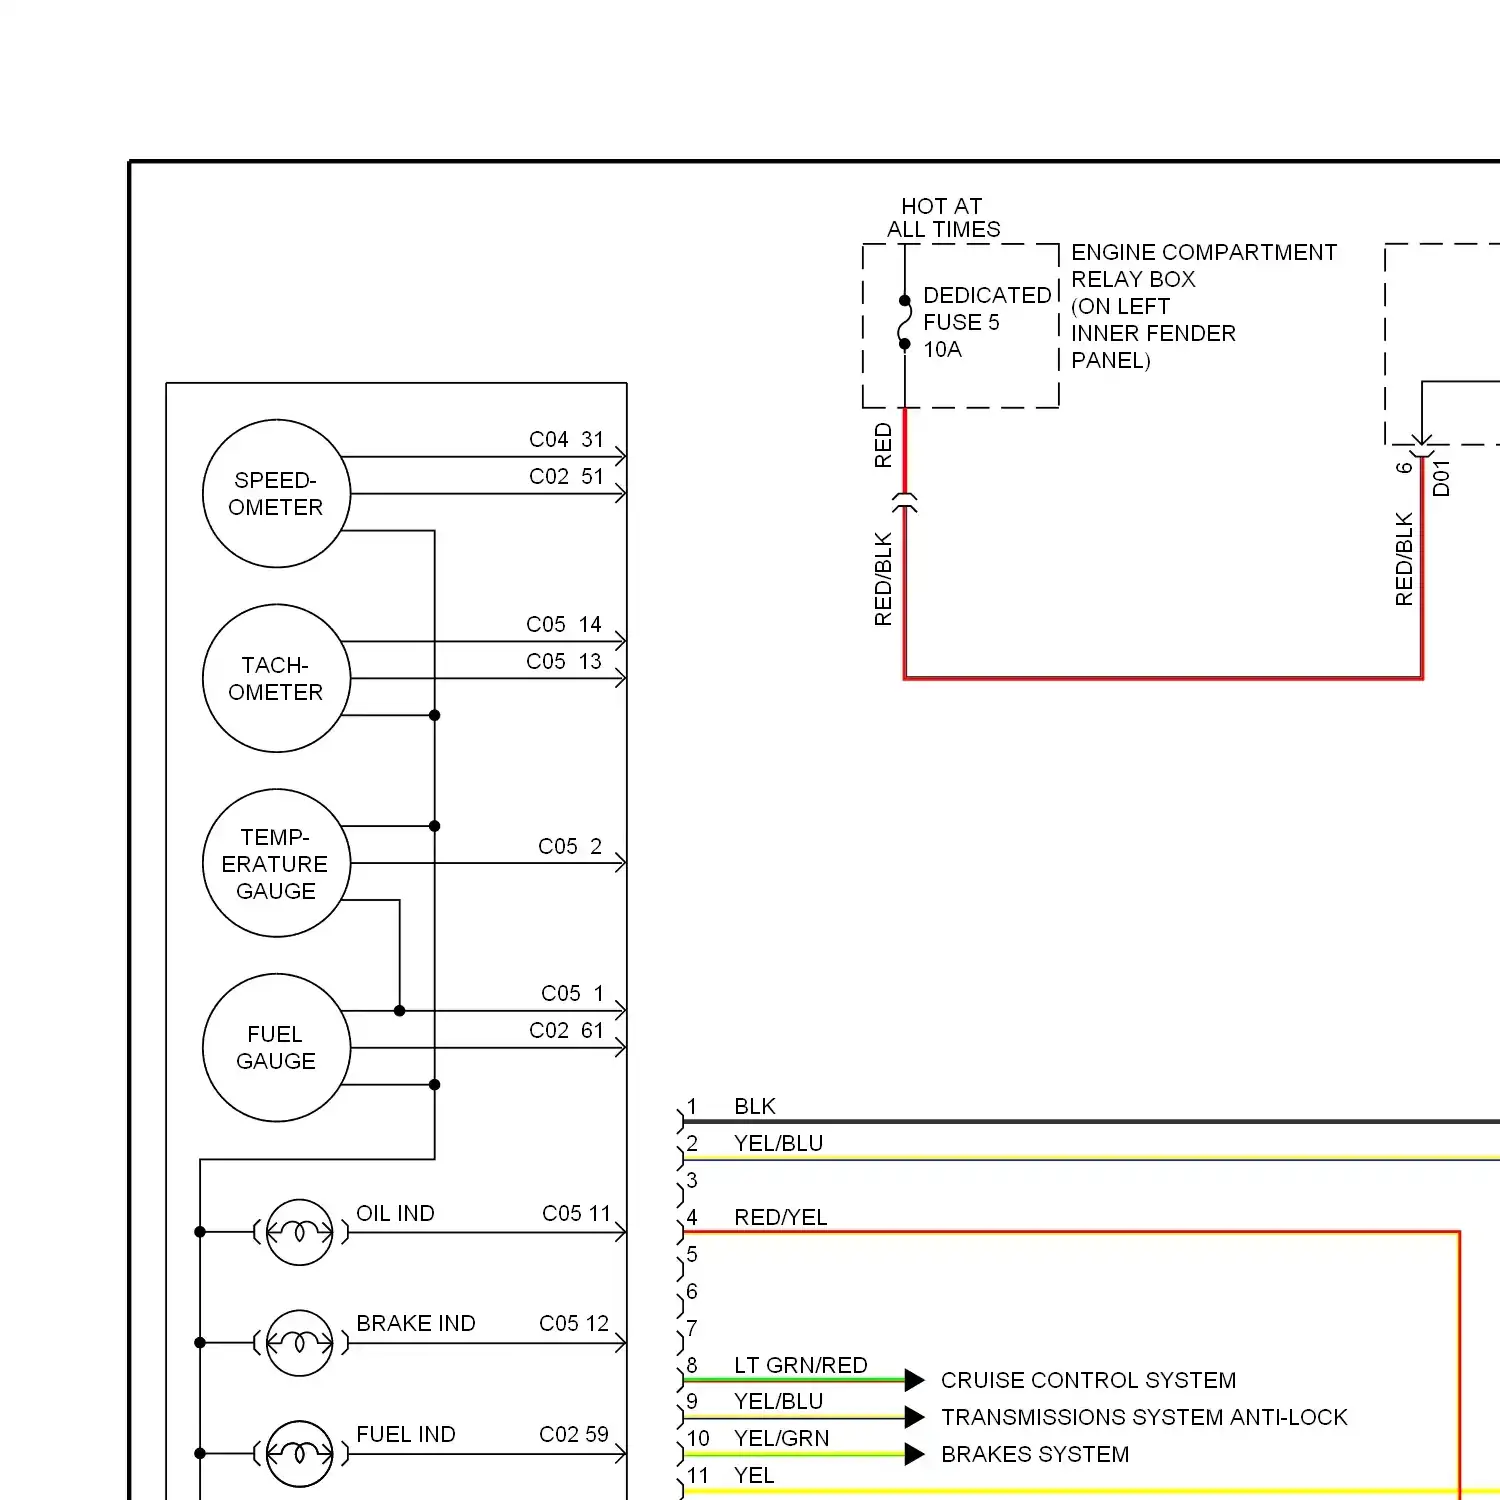Select the FUEL GAUGE circle
The height and width of the screenshot is (1500, 1500).
[x=276, y=1048]
